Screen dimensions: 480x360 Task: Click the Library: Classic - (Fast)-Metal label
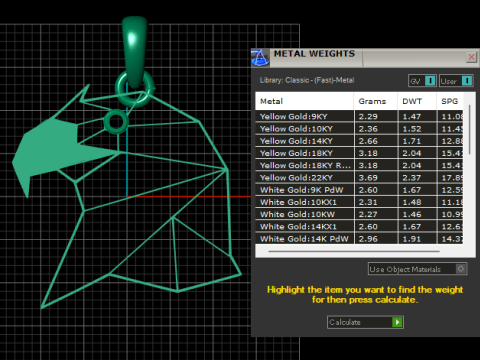tap(307, 80)
